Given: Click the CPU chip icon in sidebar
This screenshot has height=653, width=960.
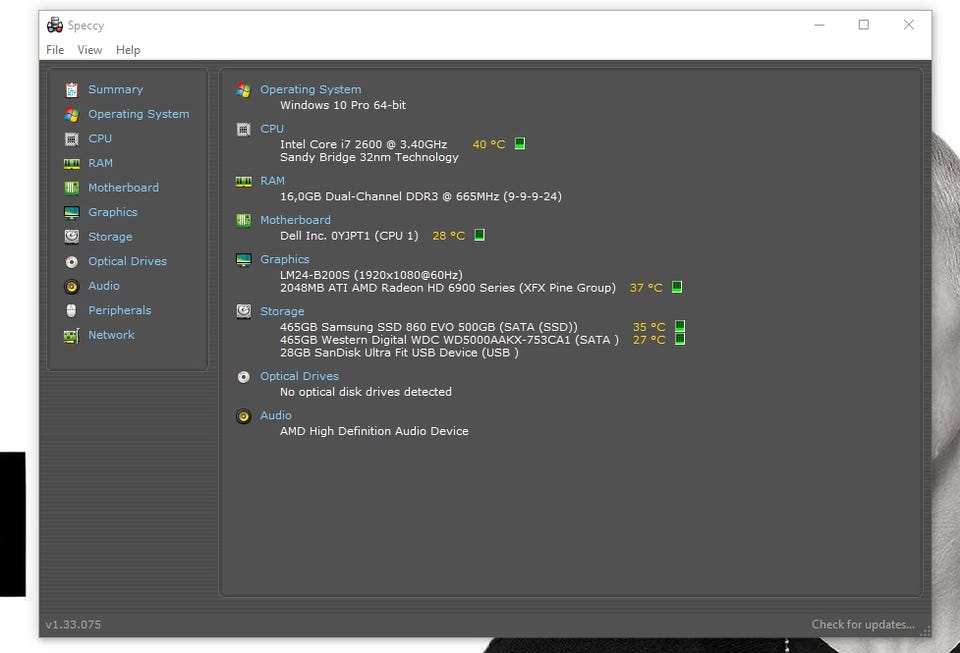Looking at the screenshot, I should coord(72,139).
